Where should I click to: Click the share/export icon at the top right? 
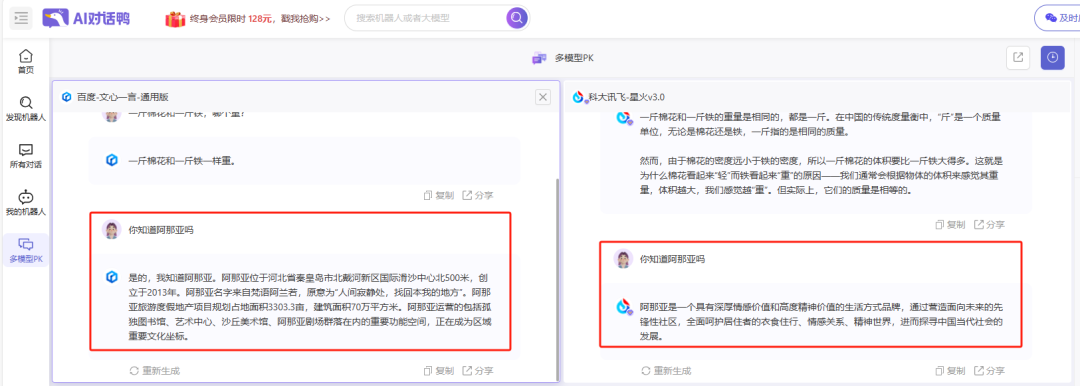tap(1017, 59)
